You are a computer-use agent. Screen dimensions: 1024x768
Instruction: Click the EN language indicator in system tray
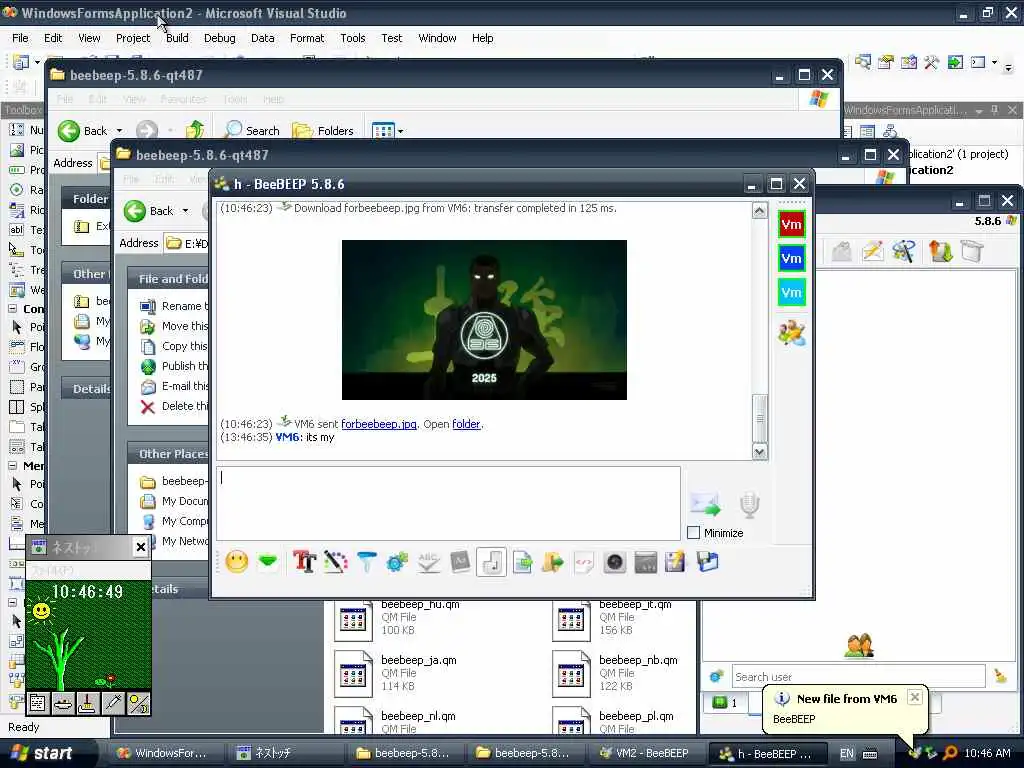pyautogui.click(x=846, y=753)
